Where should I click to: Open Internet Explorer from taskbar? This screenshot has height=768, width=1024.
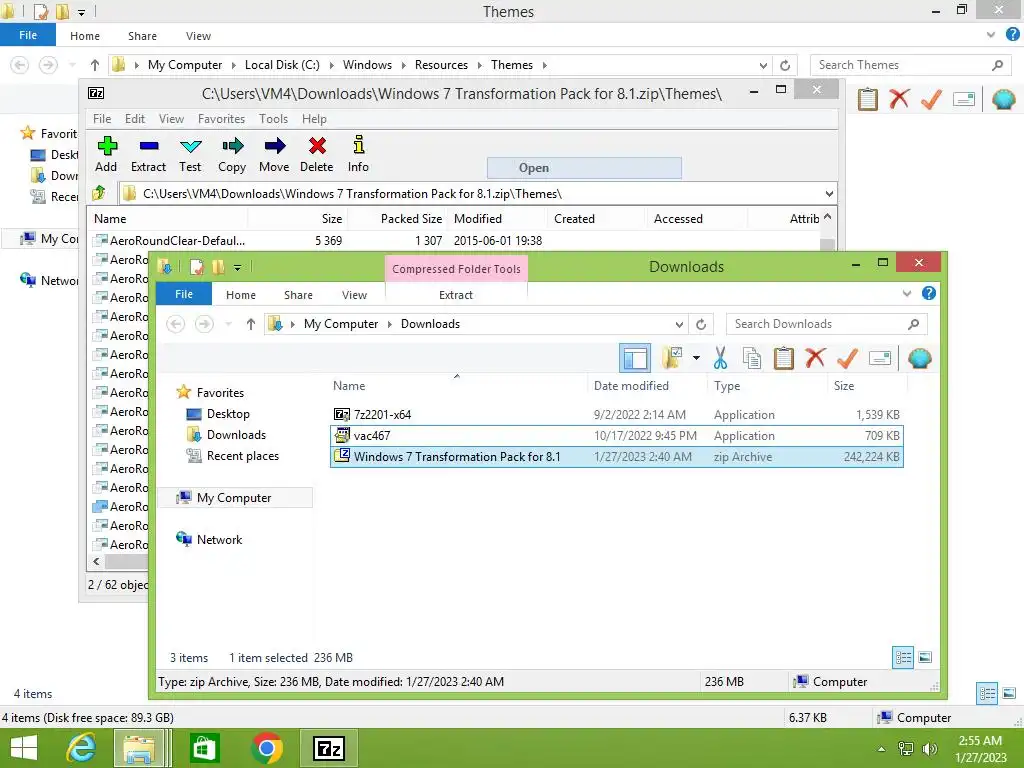pyautogui.click(x=81, y=748)
